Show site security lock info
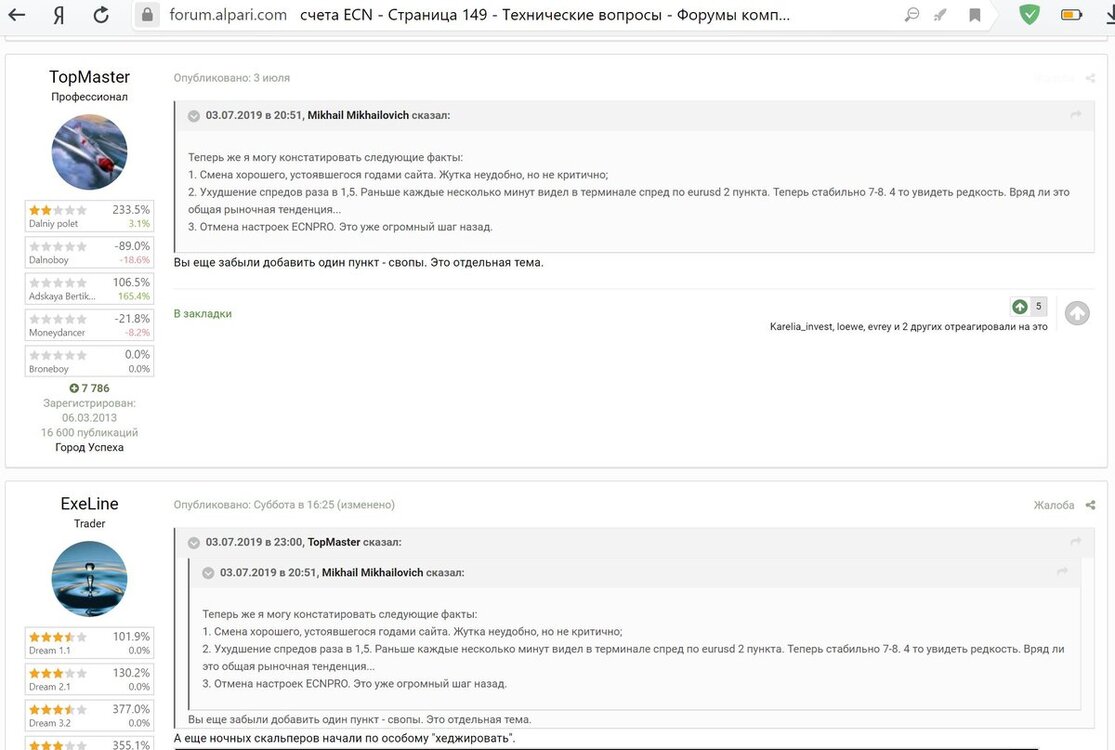1115x750 pixels. pos(146,14)
